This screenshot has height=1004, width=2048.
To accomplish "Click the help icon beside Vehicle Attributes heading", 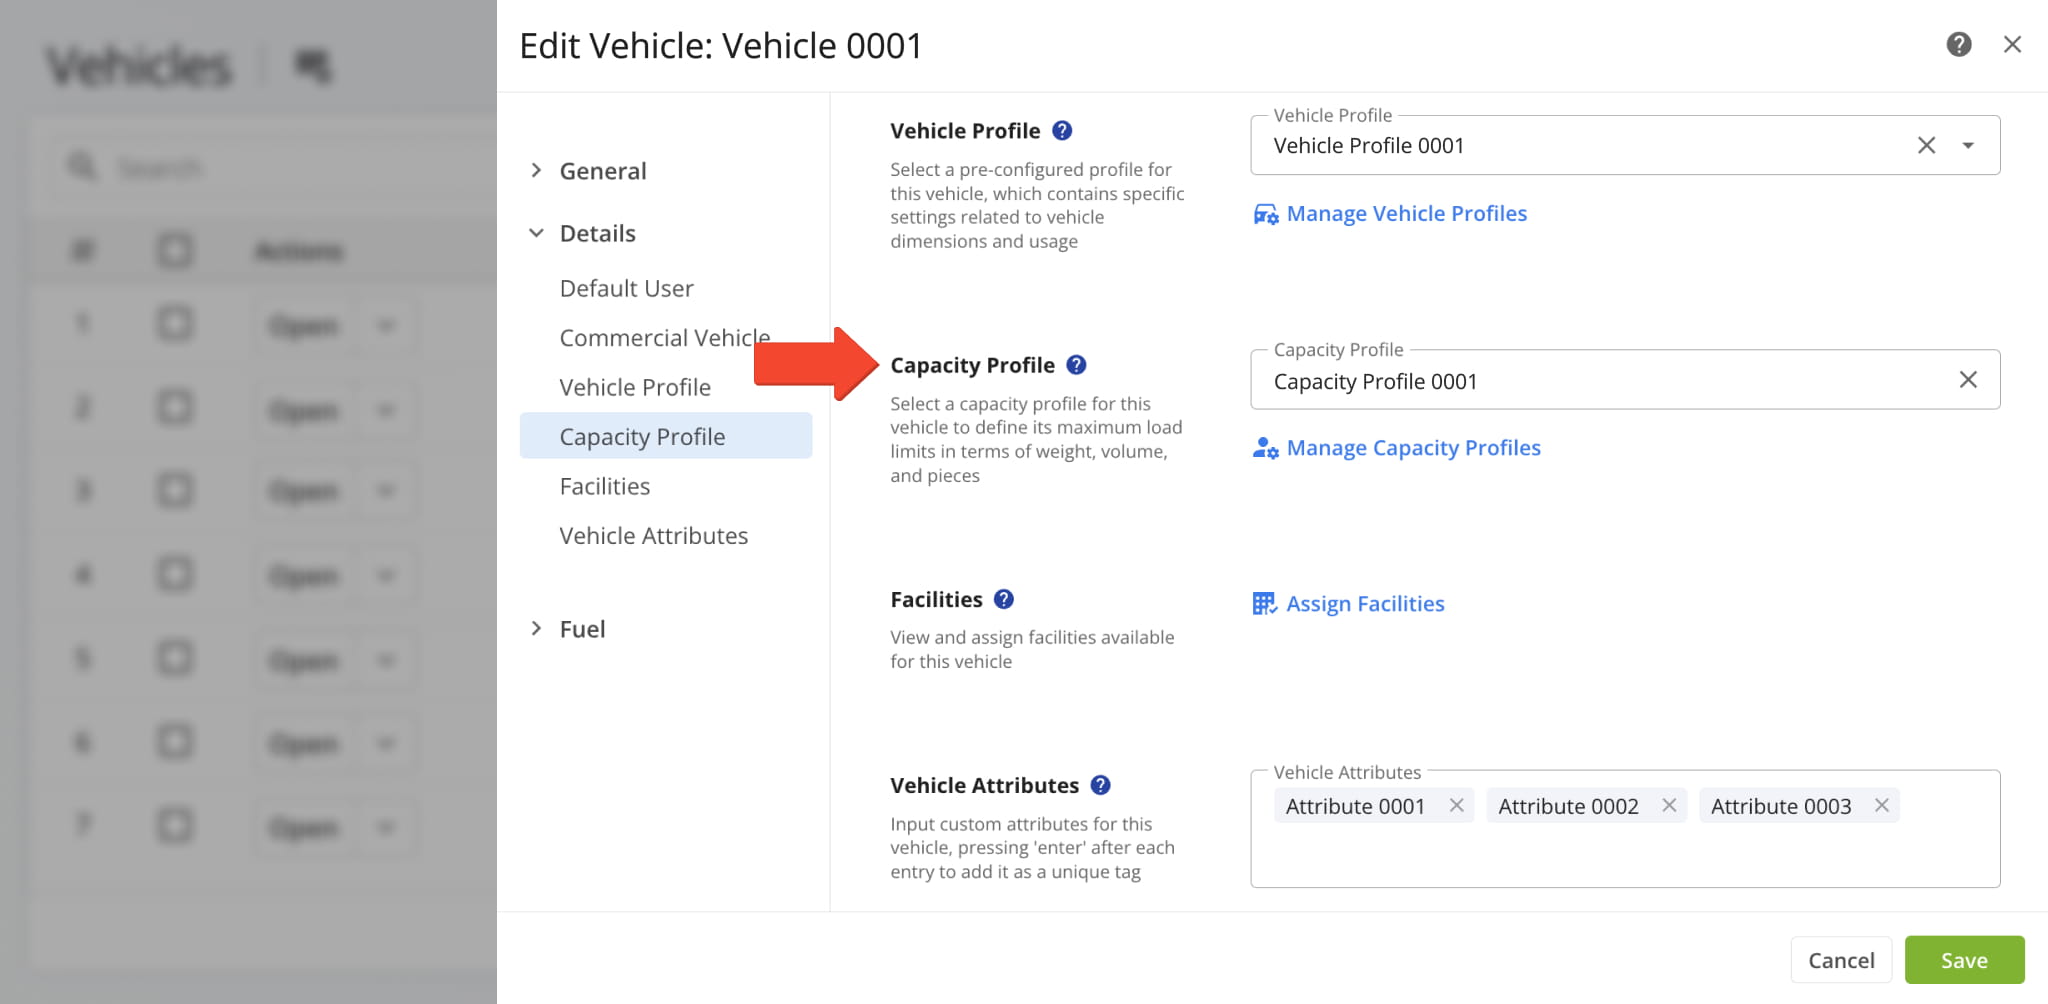I will tap(1100, 785).
